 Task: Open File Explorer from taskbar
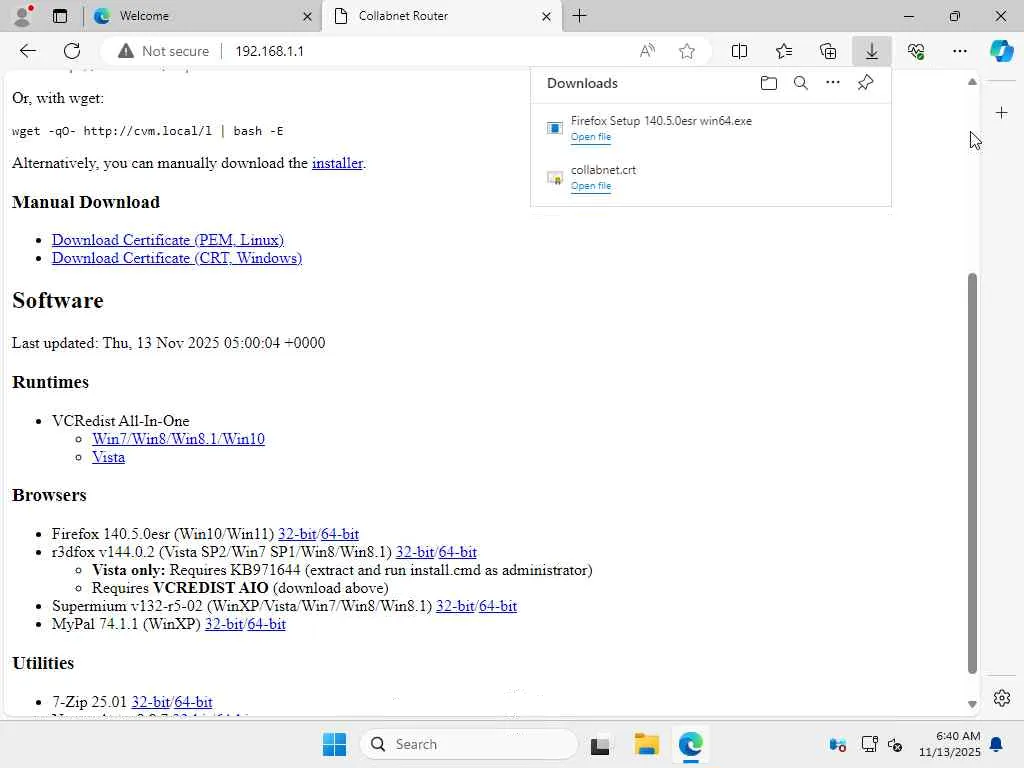click(647, 744)
